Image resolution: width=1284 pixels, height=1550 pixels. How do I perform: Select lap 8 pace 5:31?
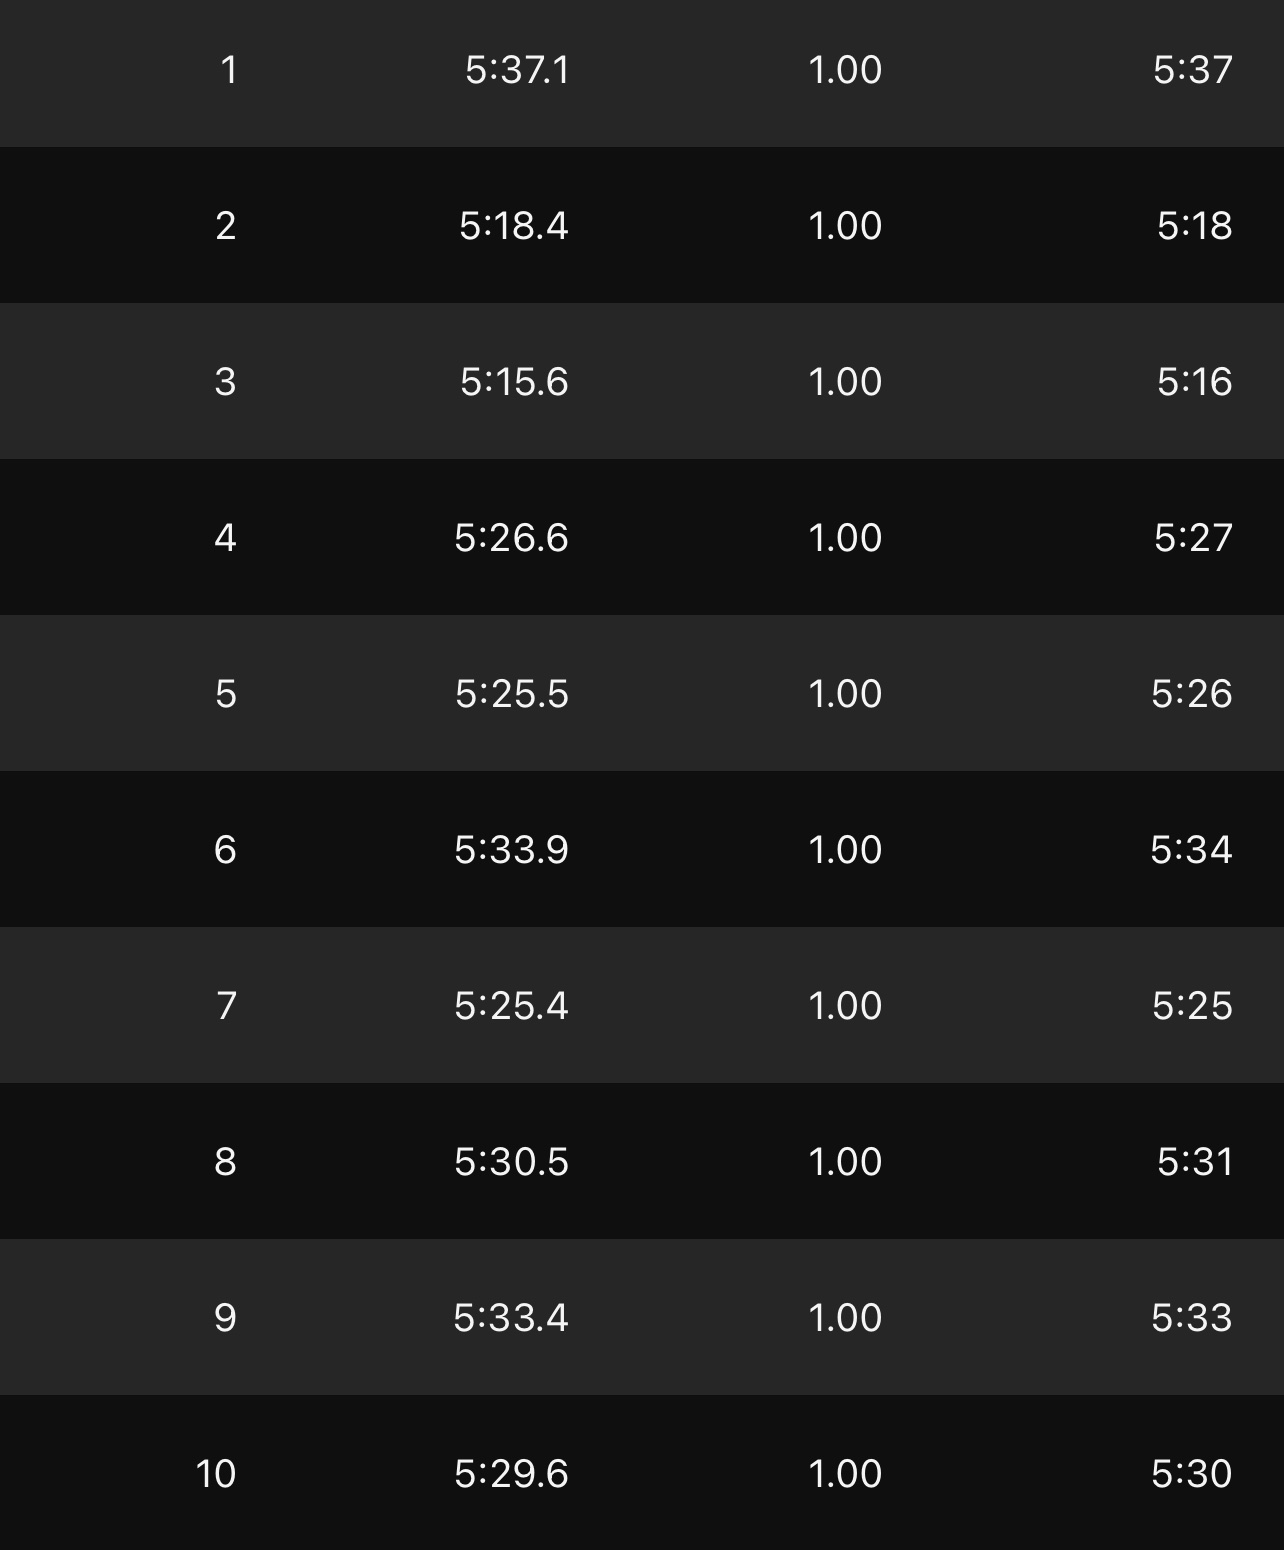(x=1195, y=1162)
